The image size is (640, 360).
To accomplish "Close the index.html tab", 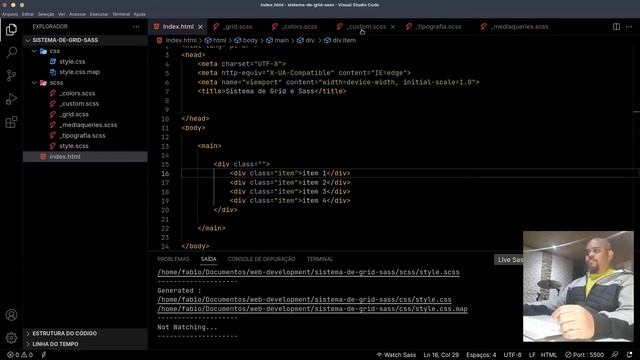I will pyautogui.click(x=200, y=27).
